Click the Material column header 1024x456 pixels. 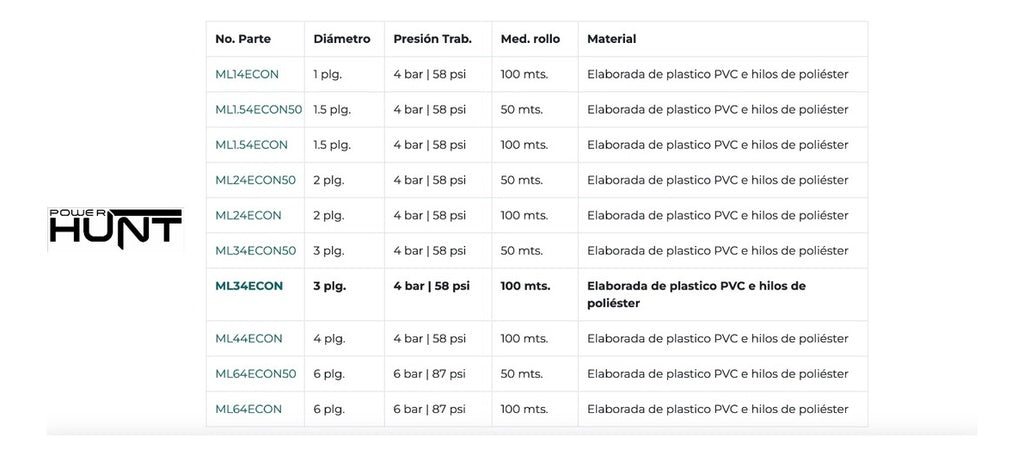612,39
